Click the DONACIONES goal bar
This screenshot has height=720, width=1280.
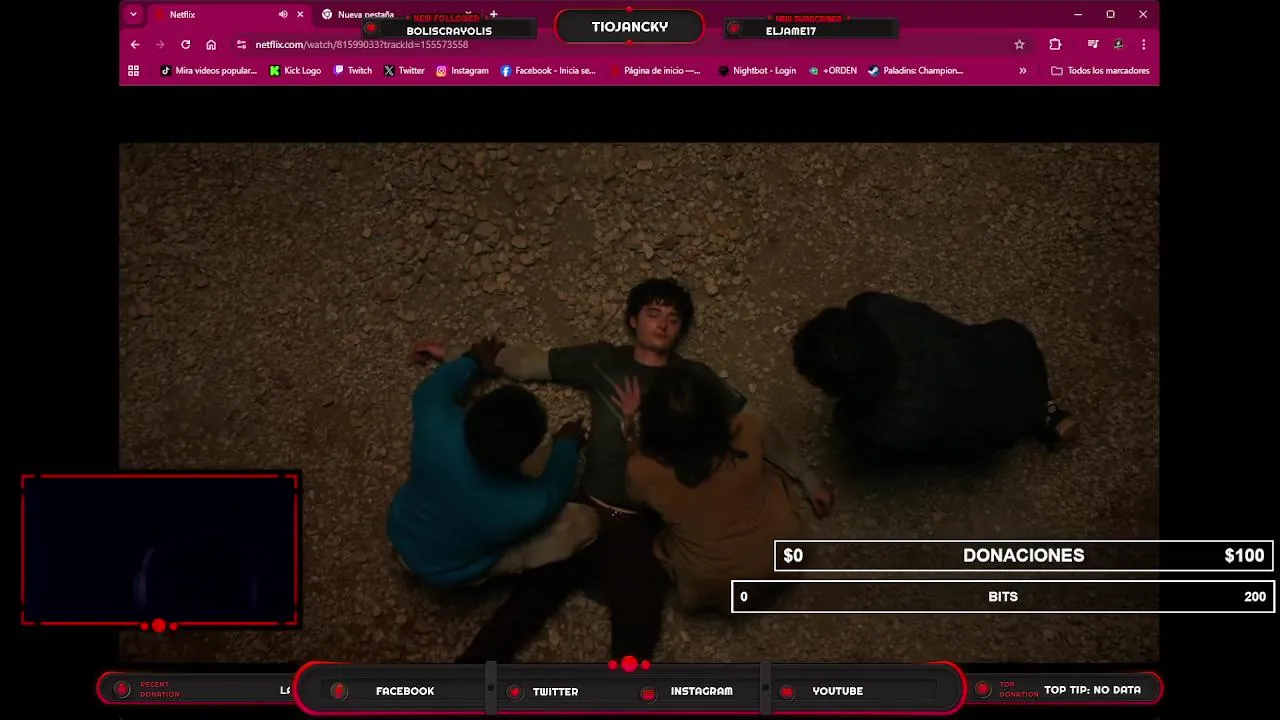(x=1023, y=555)
